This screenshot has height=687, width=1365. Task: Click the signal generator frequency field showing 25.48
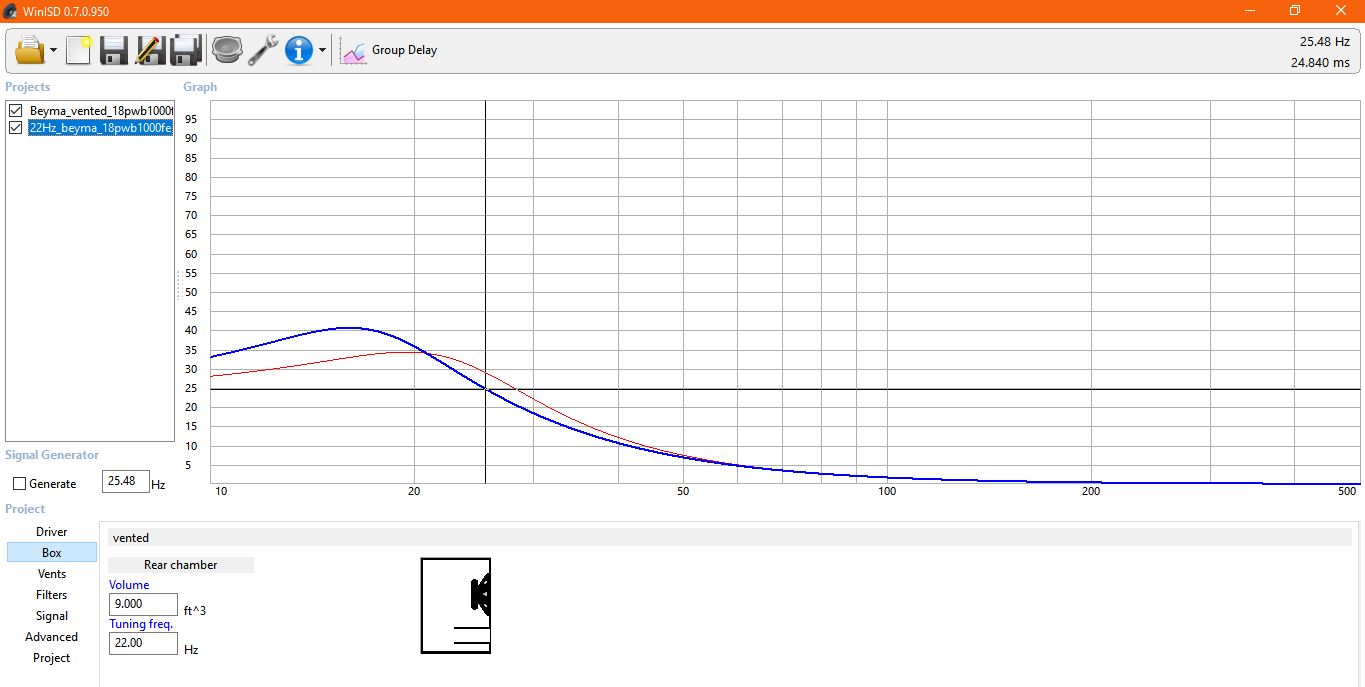point(126,482)
